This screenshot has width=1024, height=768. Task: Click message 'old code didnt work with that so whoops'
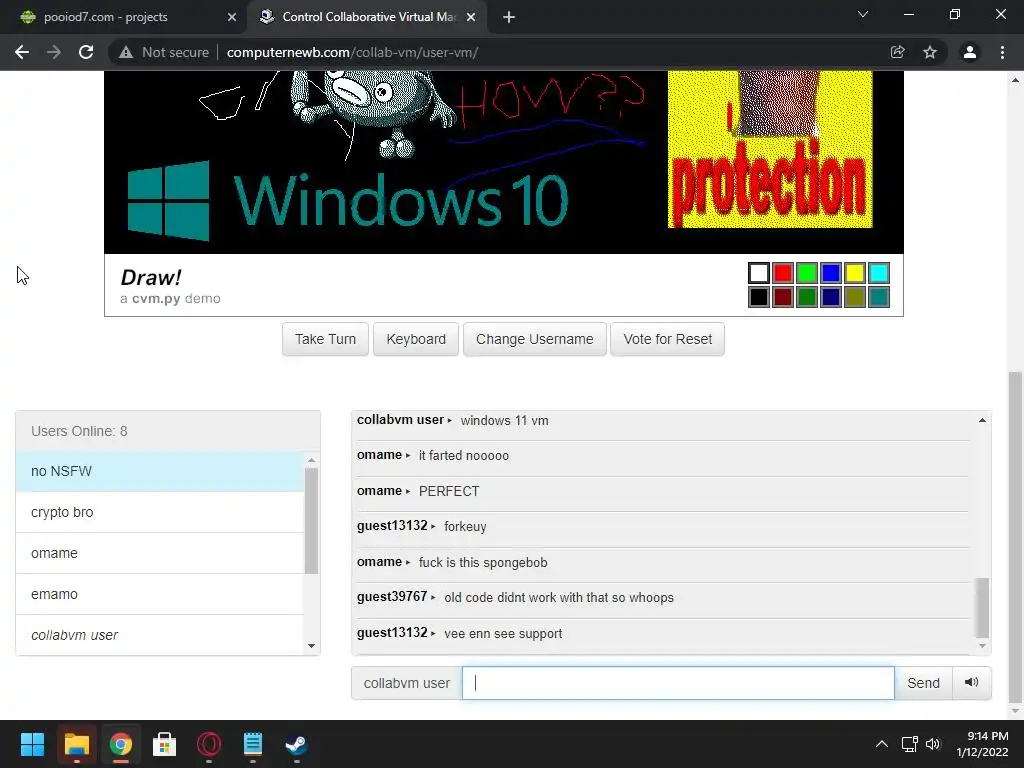(559, 598)
